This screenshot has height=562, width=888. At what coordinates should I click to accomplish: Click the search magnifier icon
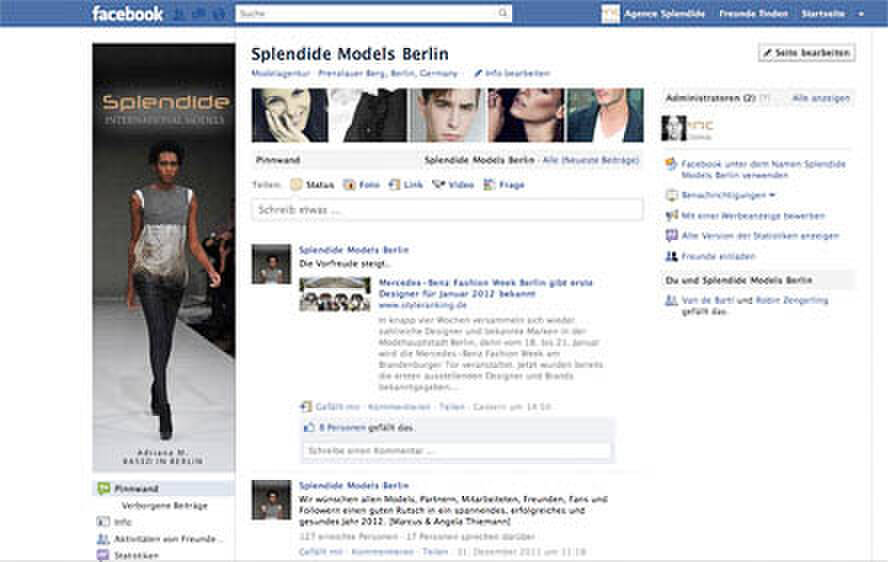503,13
